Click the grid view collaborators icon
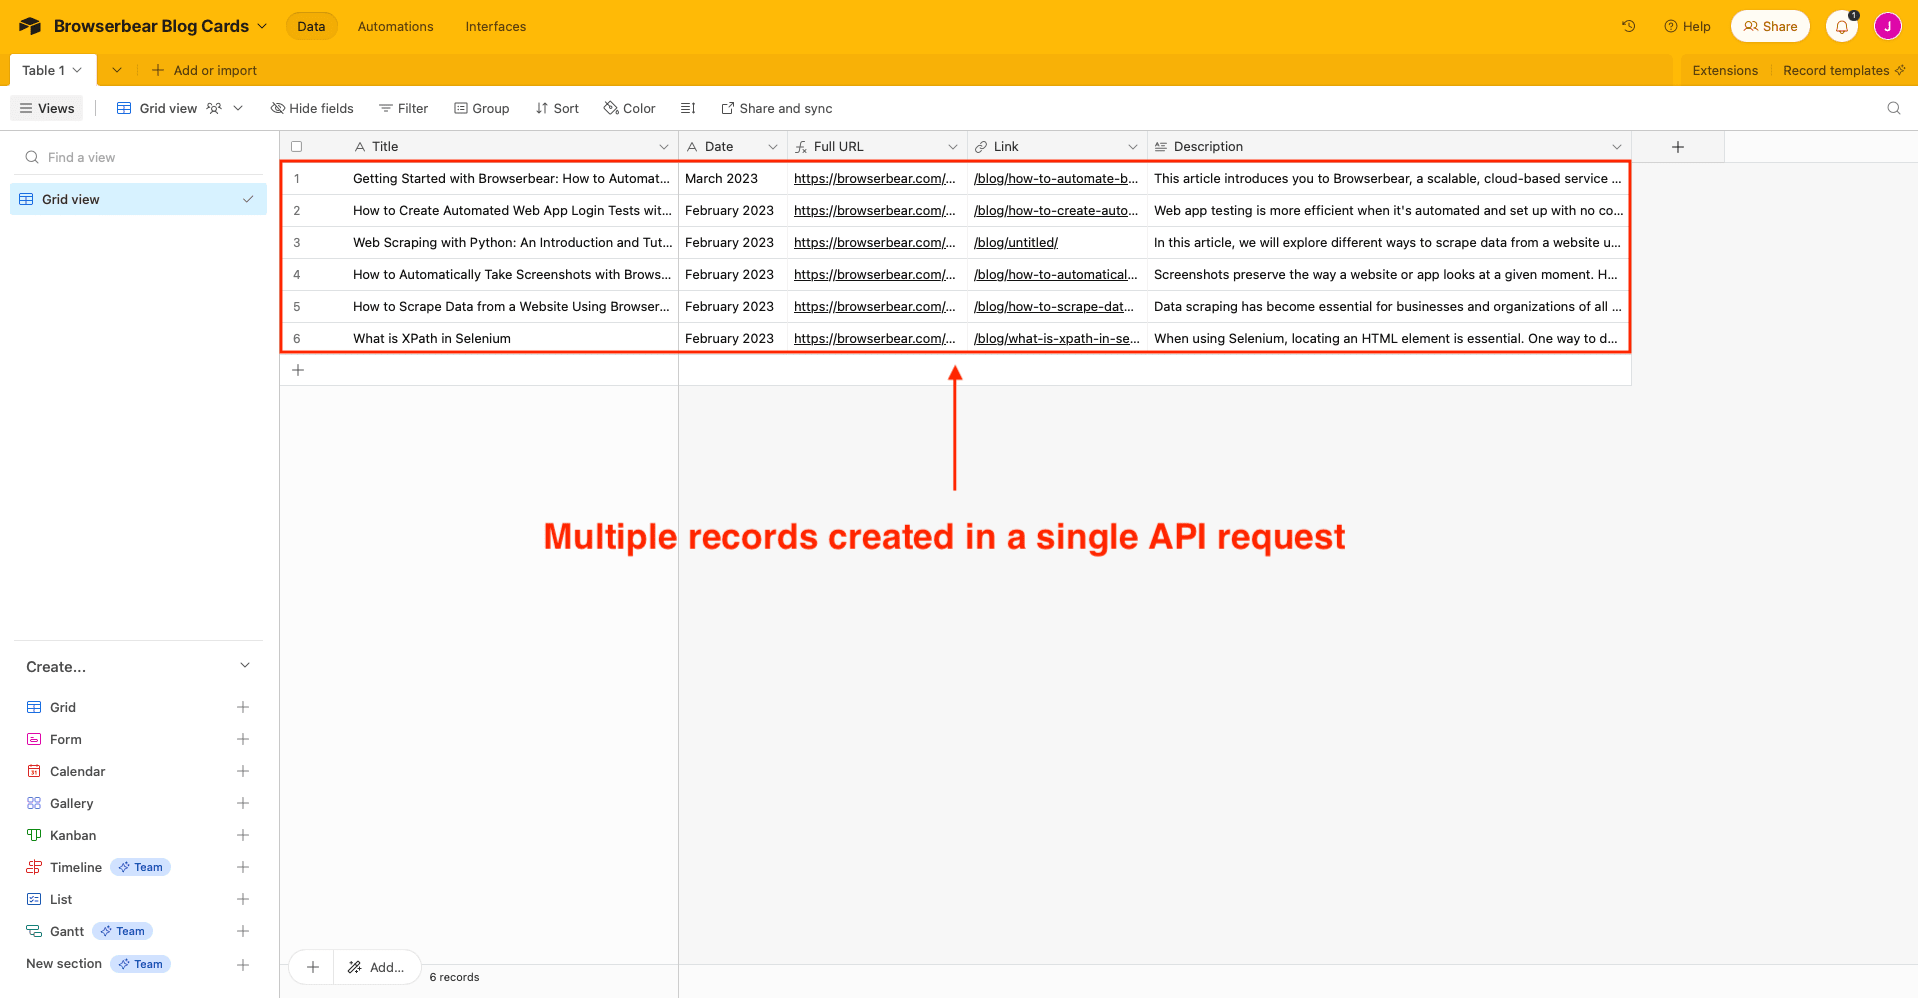The width and height of the screenshot is (1918, 998). (x=214, y=108)
